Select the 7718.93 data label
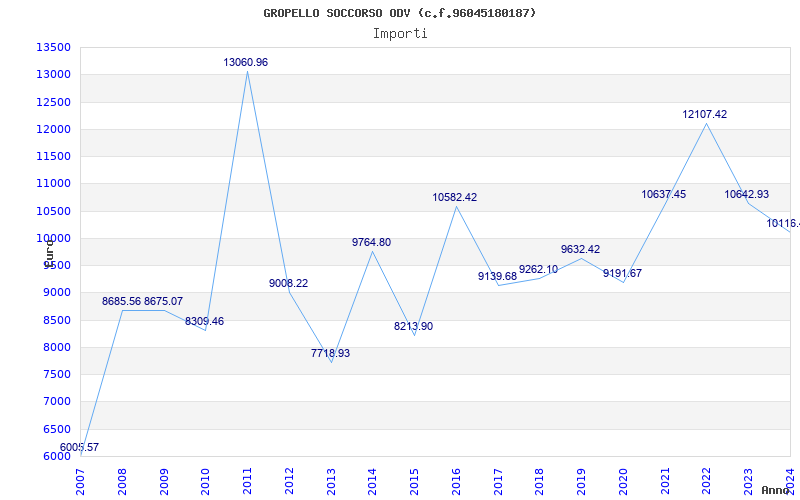Screen dimensions: 800x500 (331, 353)
